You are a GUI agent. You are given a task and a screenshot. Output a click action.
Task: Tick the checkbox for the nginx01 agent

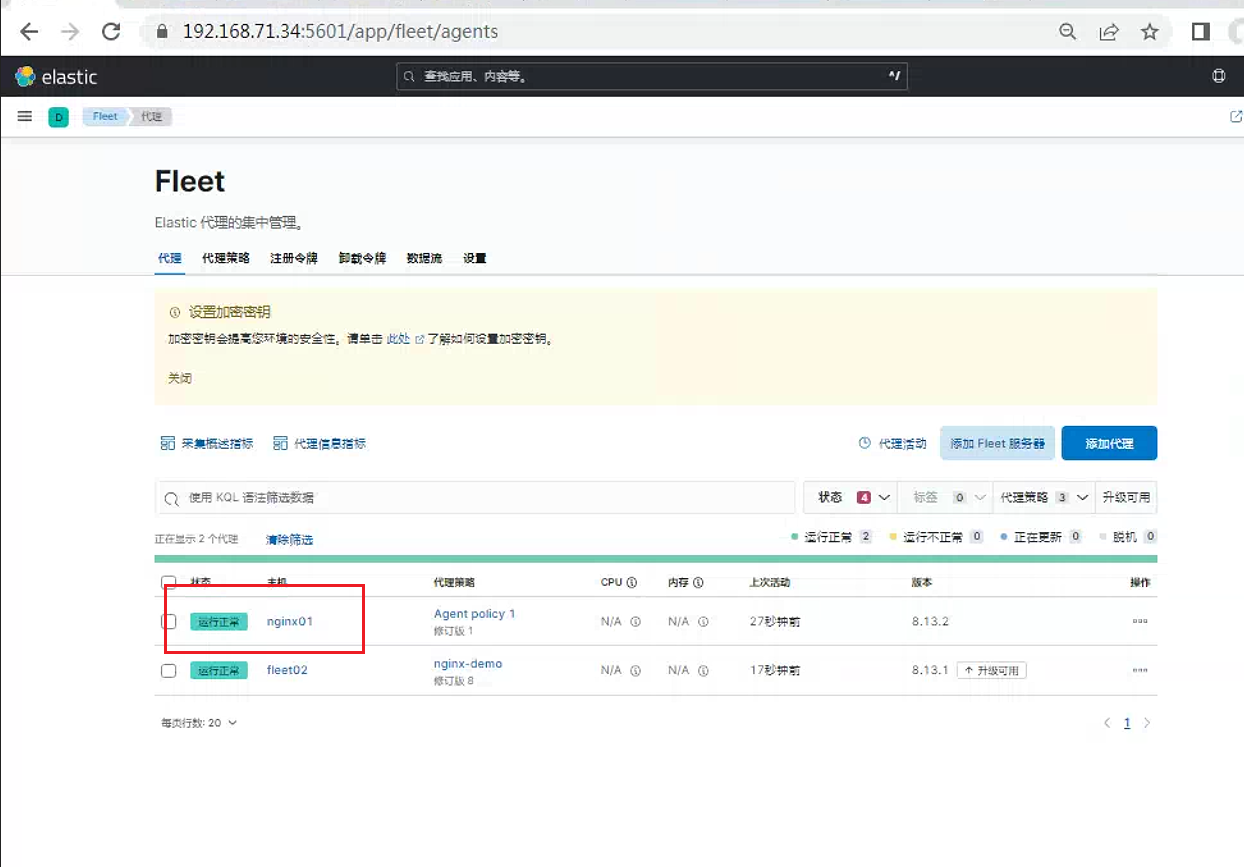tap(169, 621)
